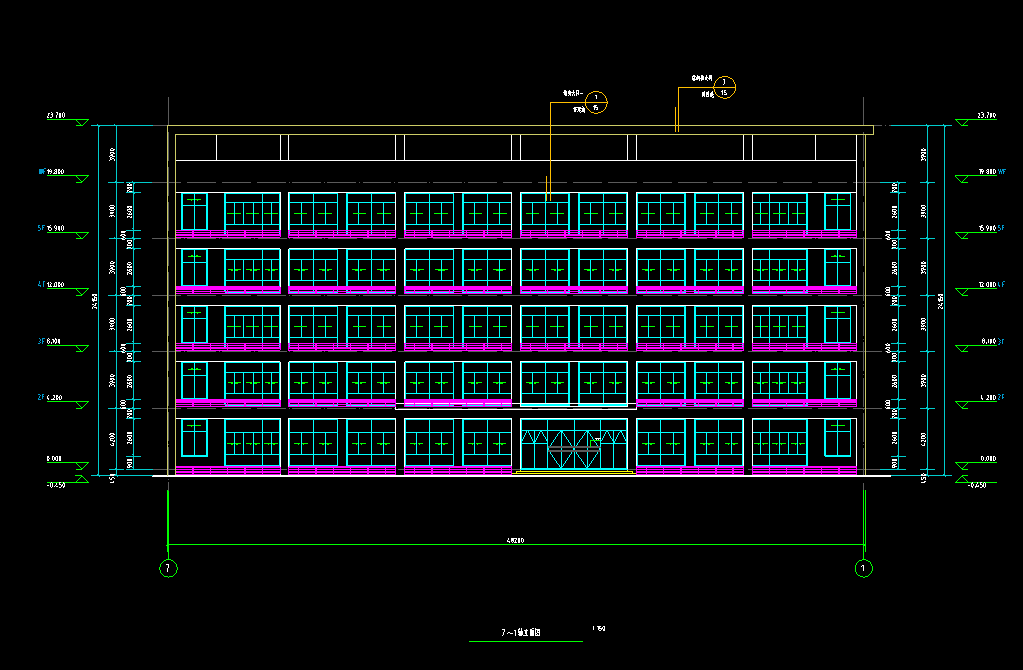Viewport: 1023px width, 670px height.
Task: Select the left 23.700 elevation marker triangle
Action: 82,122
